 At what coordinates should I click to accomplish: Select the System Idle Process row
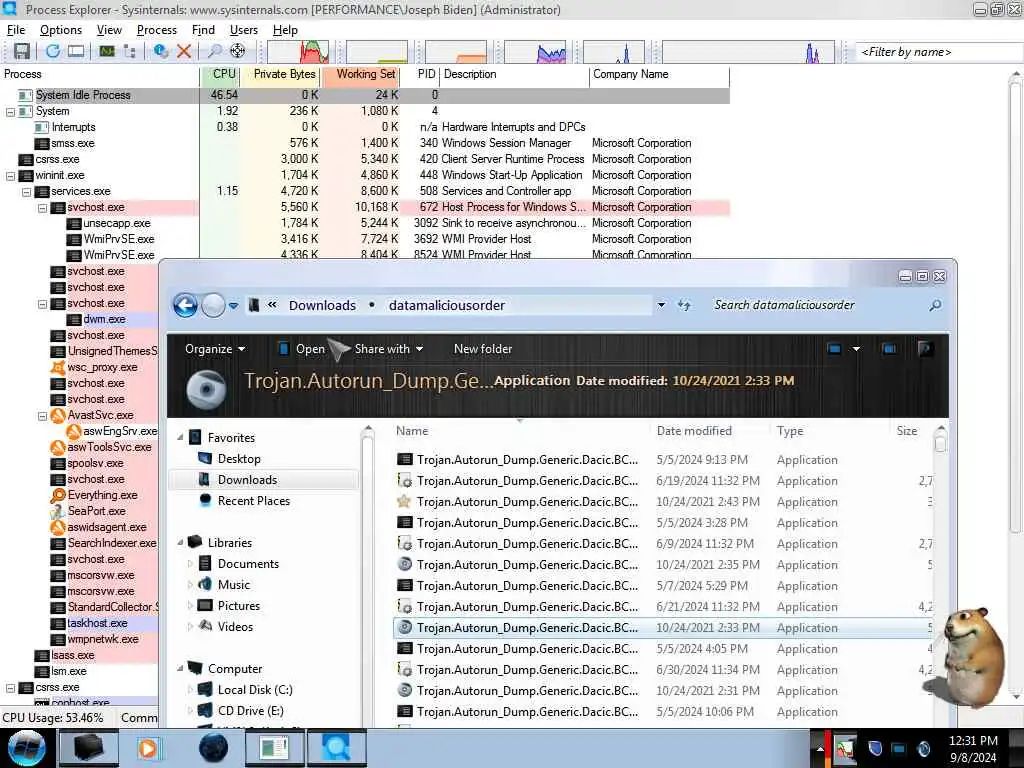pos(366,95)
